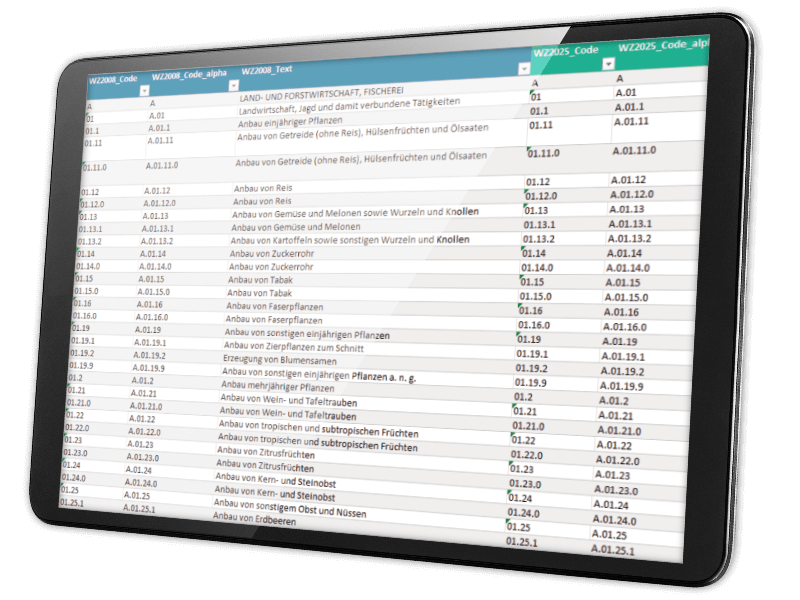The height and width of the screenshot is (600, 800).
Task: Open the WZ2025_Code filter dropdown
Action: coord(608,64)
